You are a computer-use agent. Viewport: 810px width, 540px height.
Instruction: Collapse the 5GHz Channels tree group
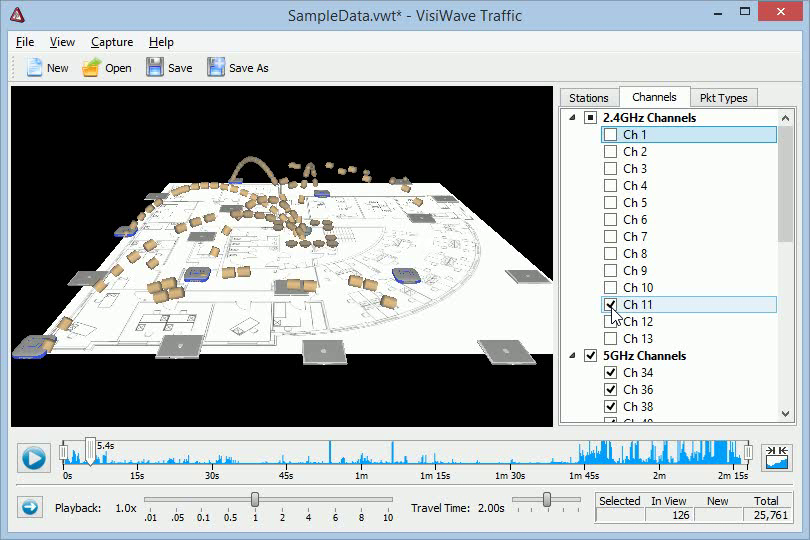point(572,356)
